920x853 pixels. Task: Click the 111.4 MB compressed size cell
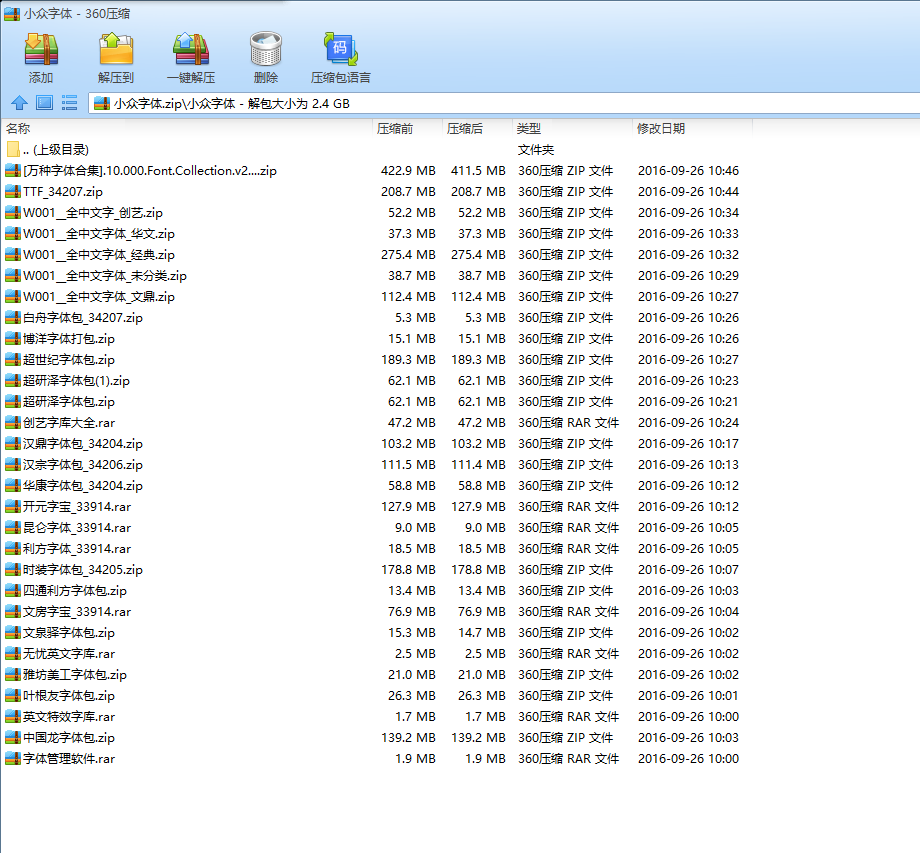(x=478, y=465)
